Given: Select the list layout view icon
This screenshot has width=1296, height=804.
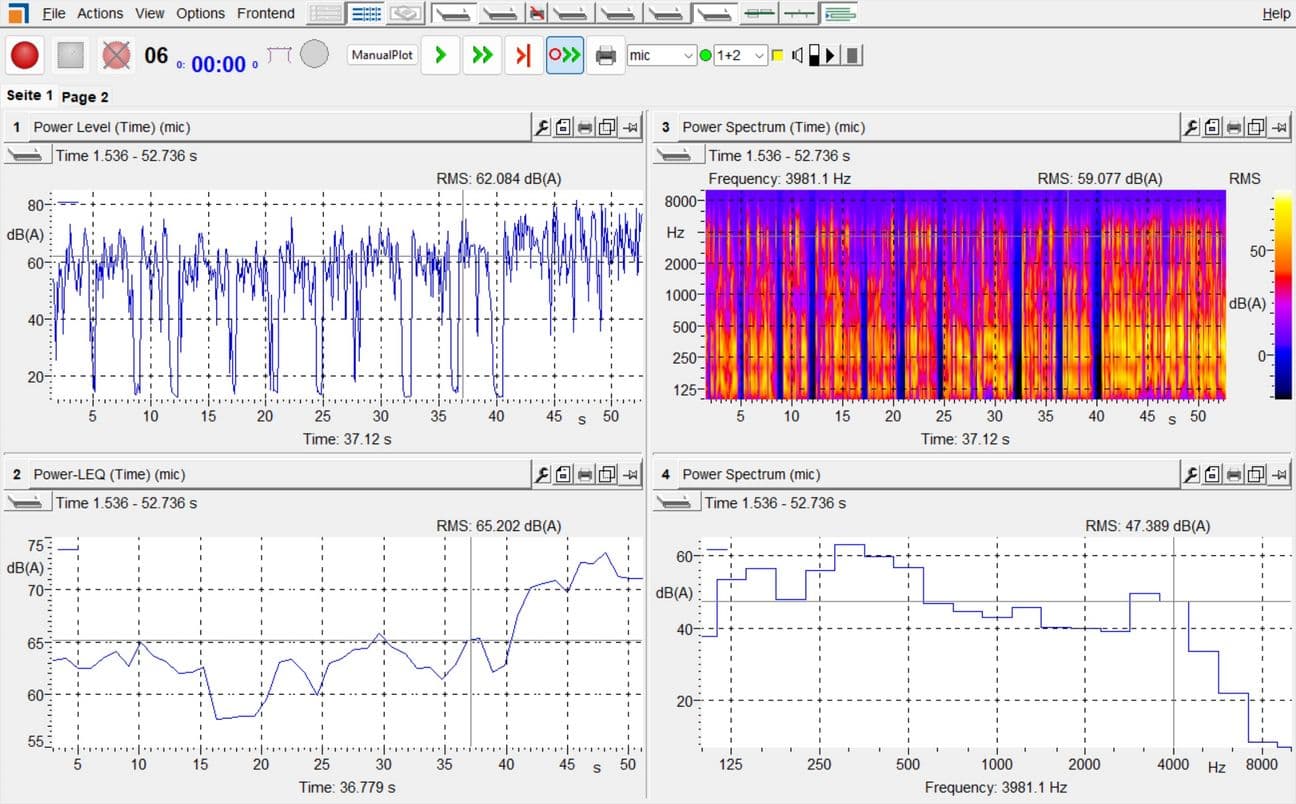Looking at the screenshot, I should click(x=326, y=13).
